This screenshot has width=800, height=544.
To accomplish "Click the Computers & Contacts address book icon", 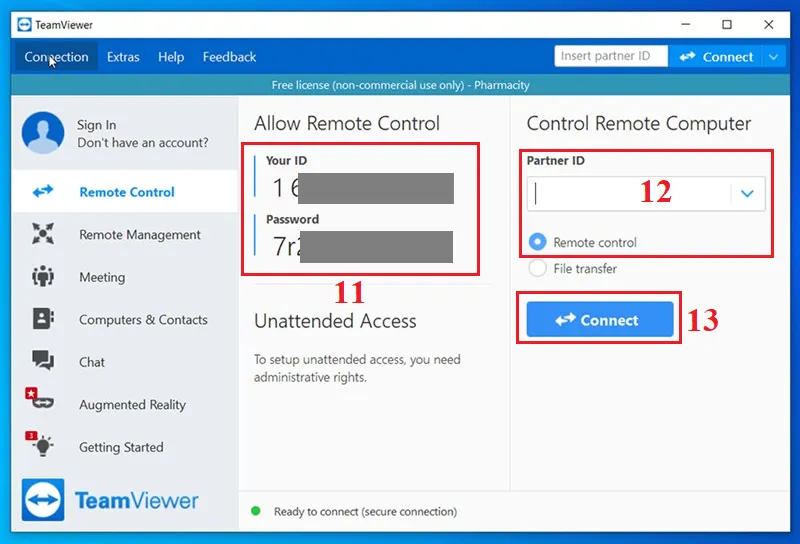I will [43, 318].
